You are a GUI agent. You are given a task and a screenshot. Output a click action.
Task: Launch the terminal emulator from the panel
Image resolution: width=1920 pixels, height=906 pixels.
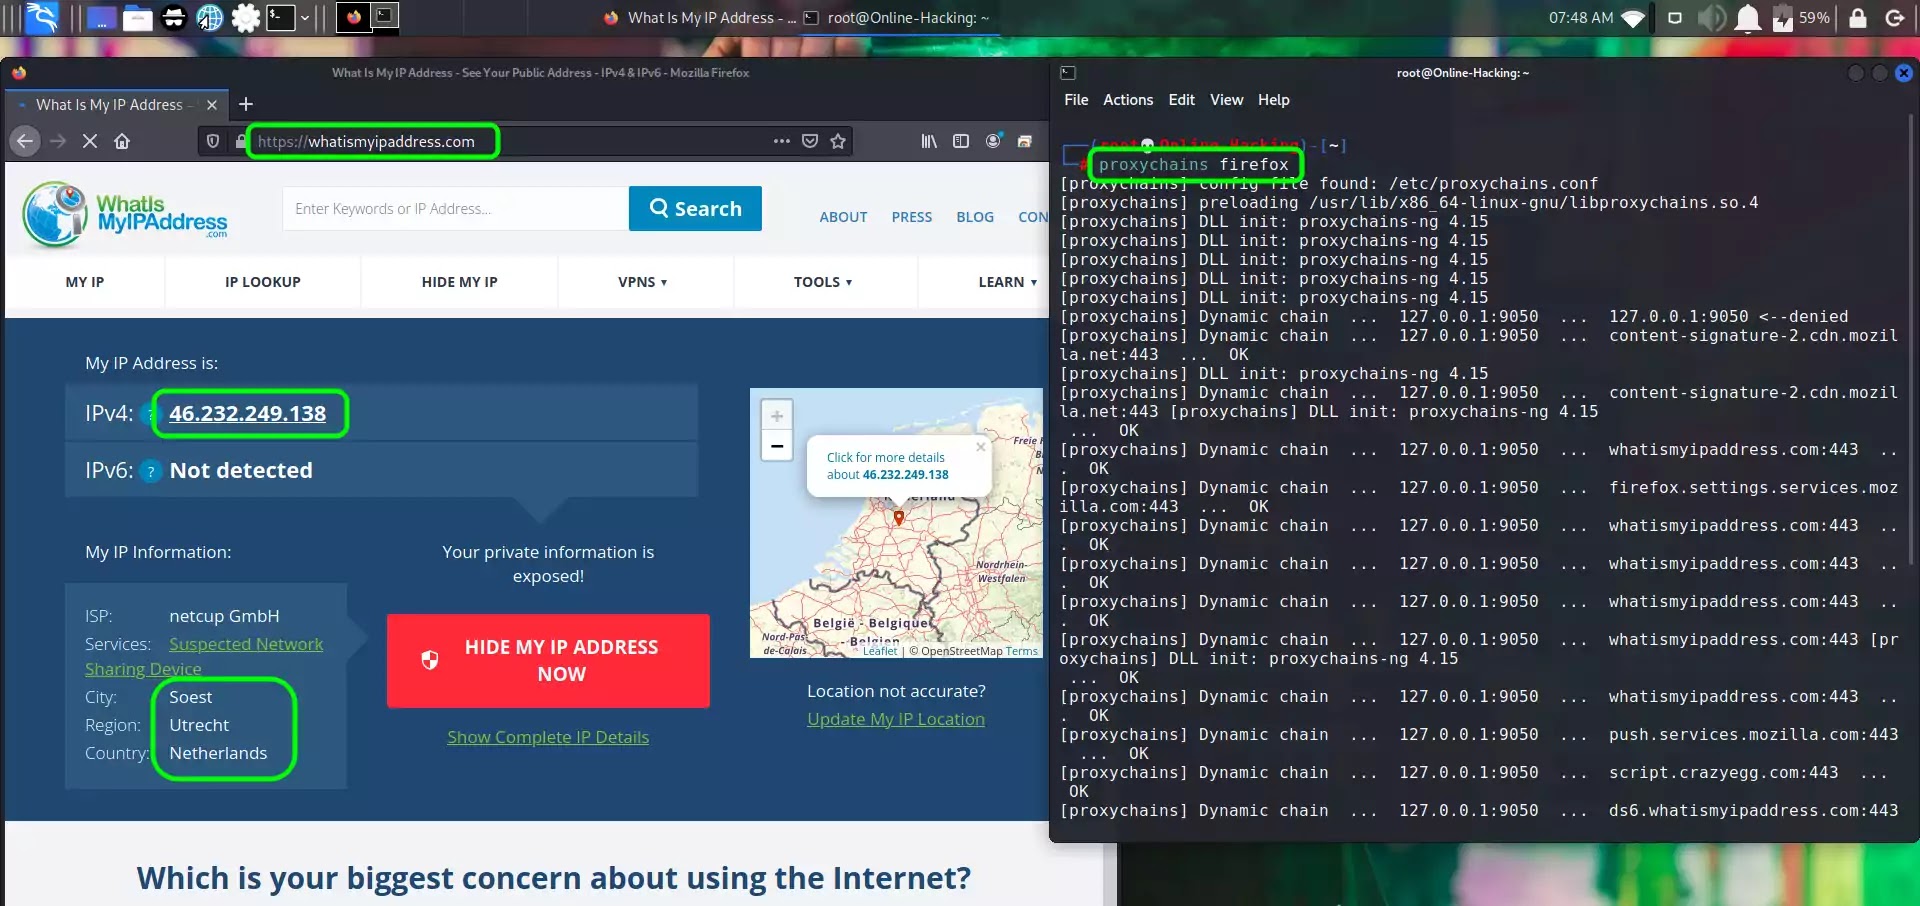(x=281, y=18)
